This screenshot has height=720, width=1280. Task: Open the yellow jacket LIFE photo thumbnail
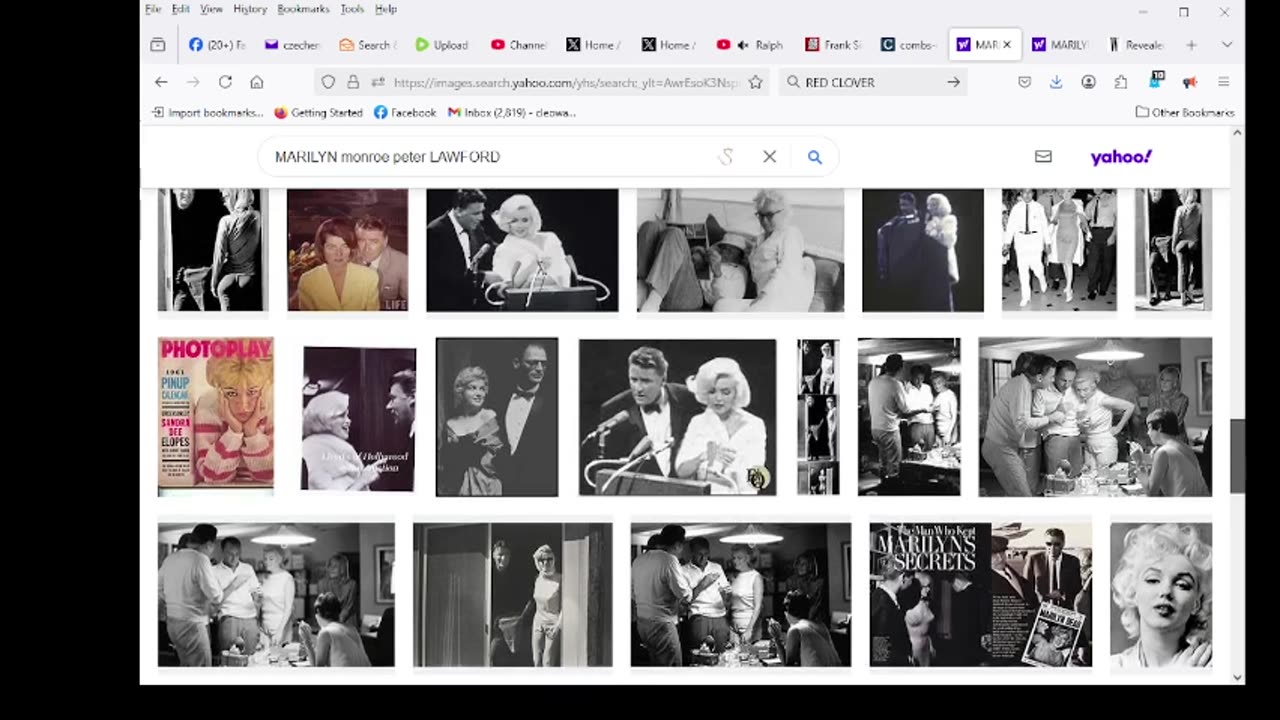348,250
